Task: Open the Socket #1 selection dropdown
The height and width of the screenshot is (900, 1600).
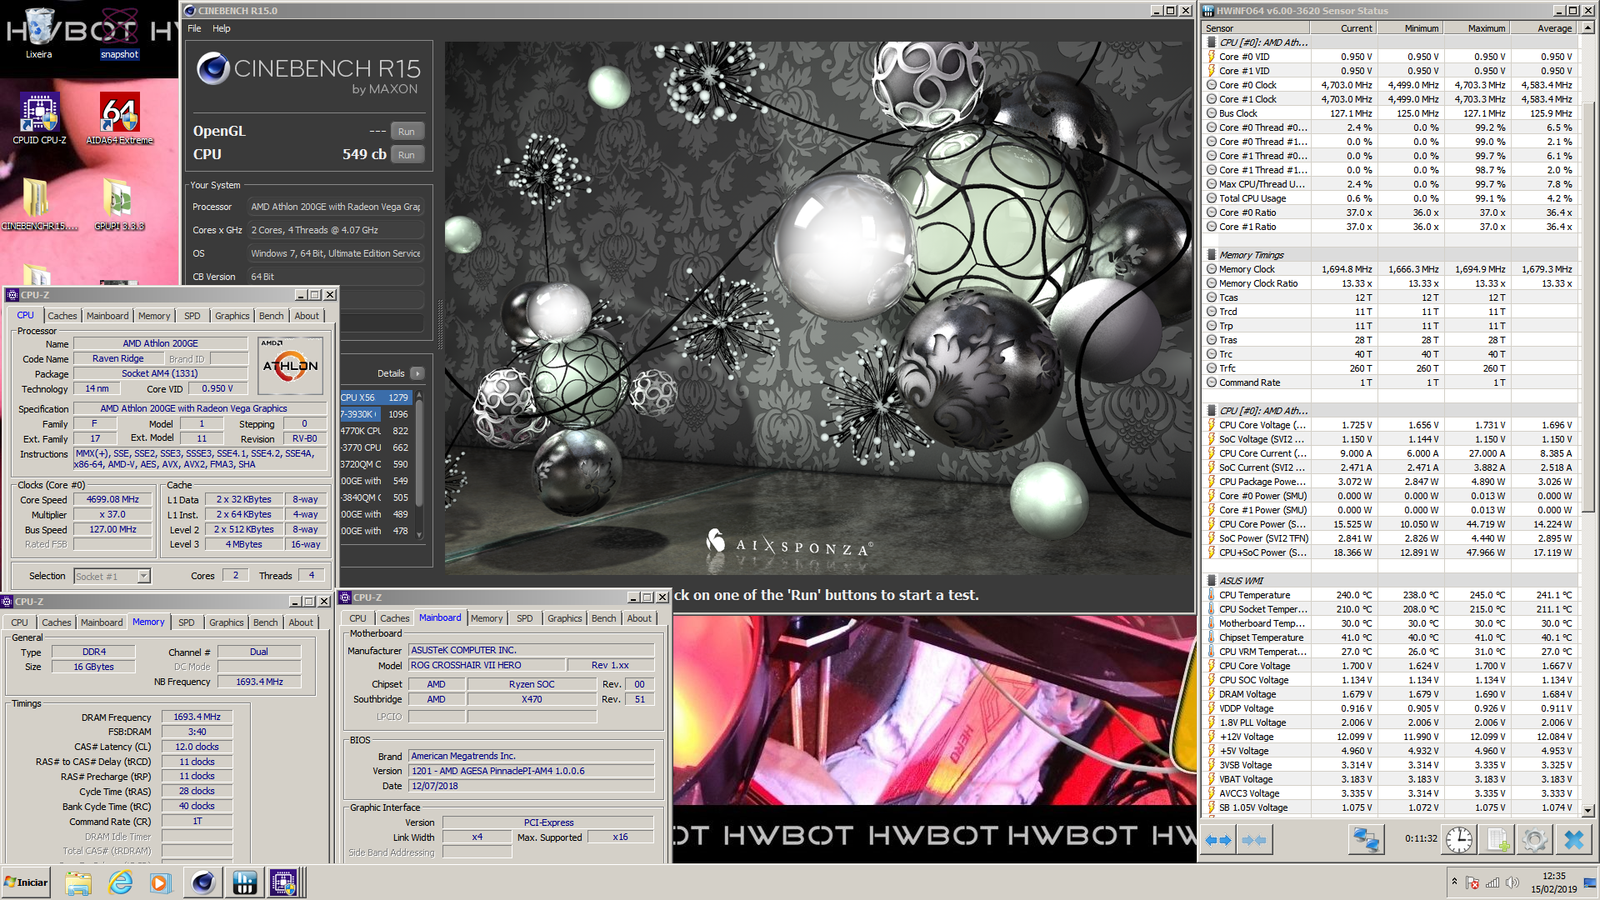Action: pyautogui.click(x=143, y=576)
